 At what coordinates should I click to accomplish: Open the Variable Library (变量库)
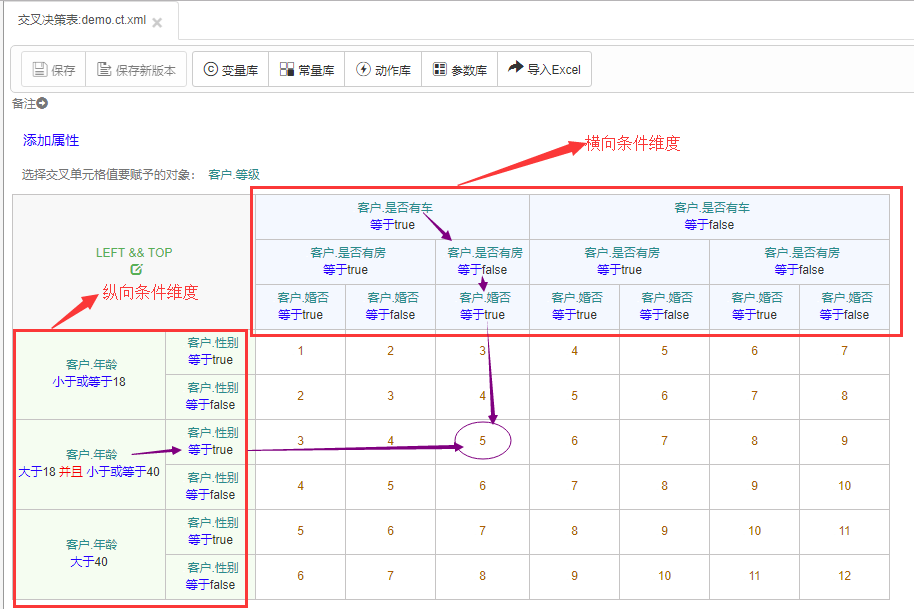[231, 69]
